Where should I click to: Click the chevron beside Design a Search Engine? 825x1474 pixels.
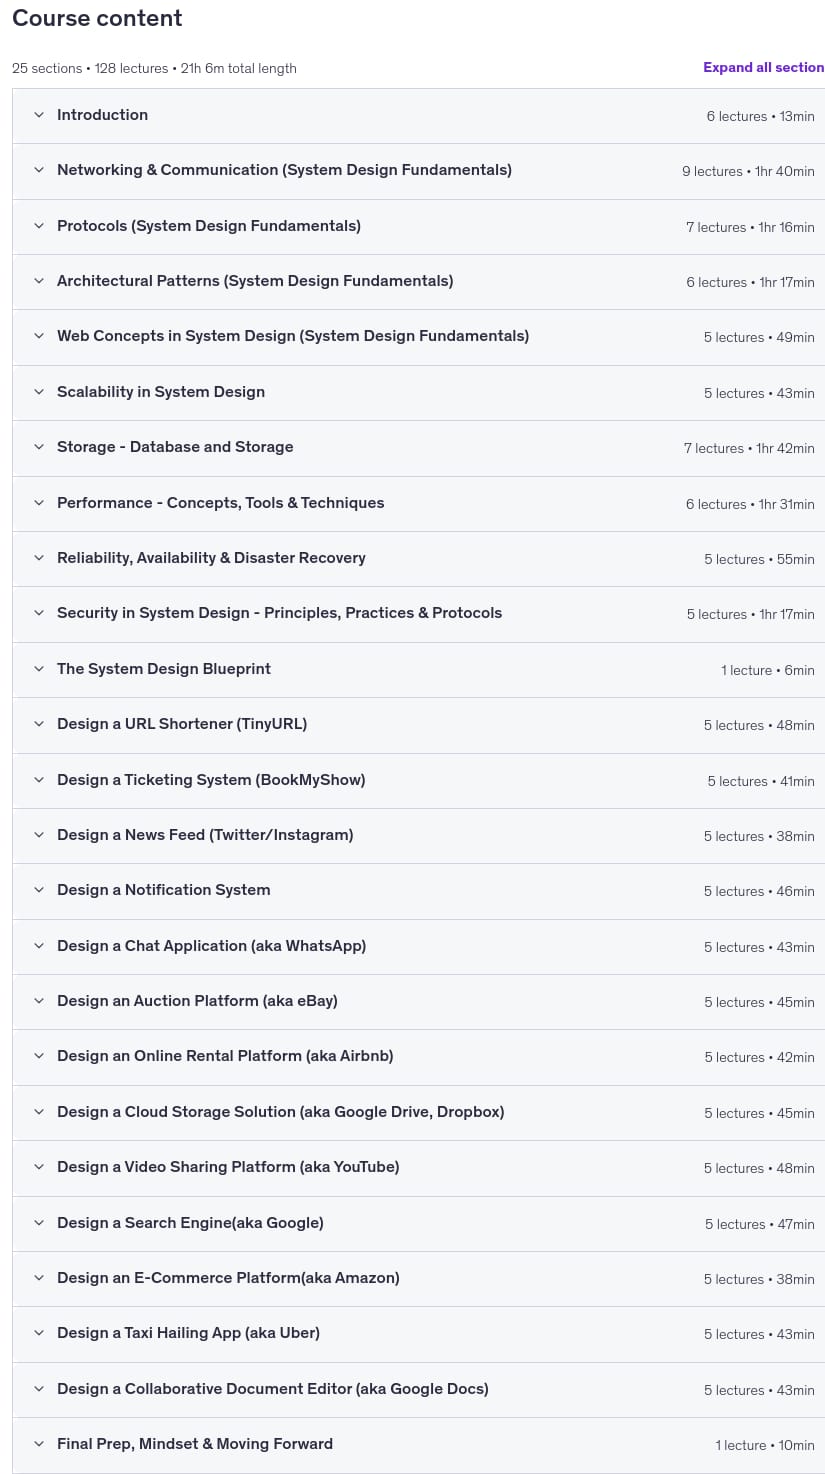pyautogui.click(x=39, y=1223)
